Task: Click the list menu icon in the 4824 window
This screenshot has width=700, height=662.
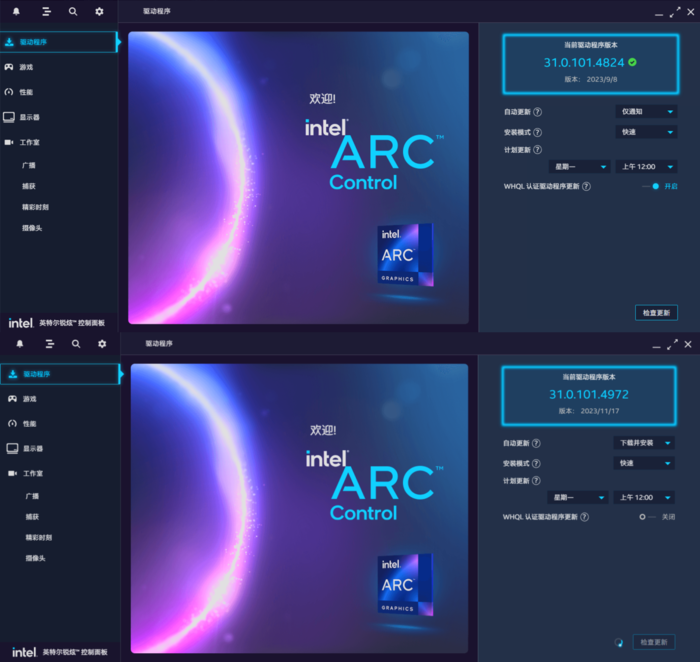Action: 46,12
